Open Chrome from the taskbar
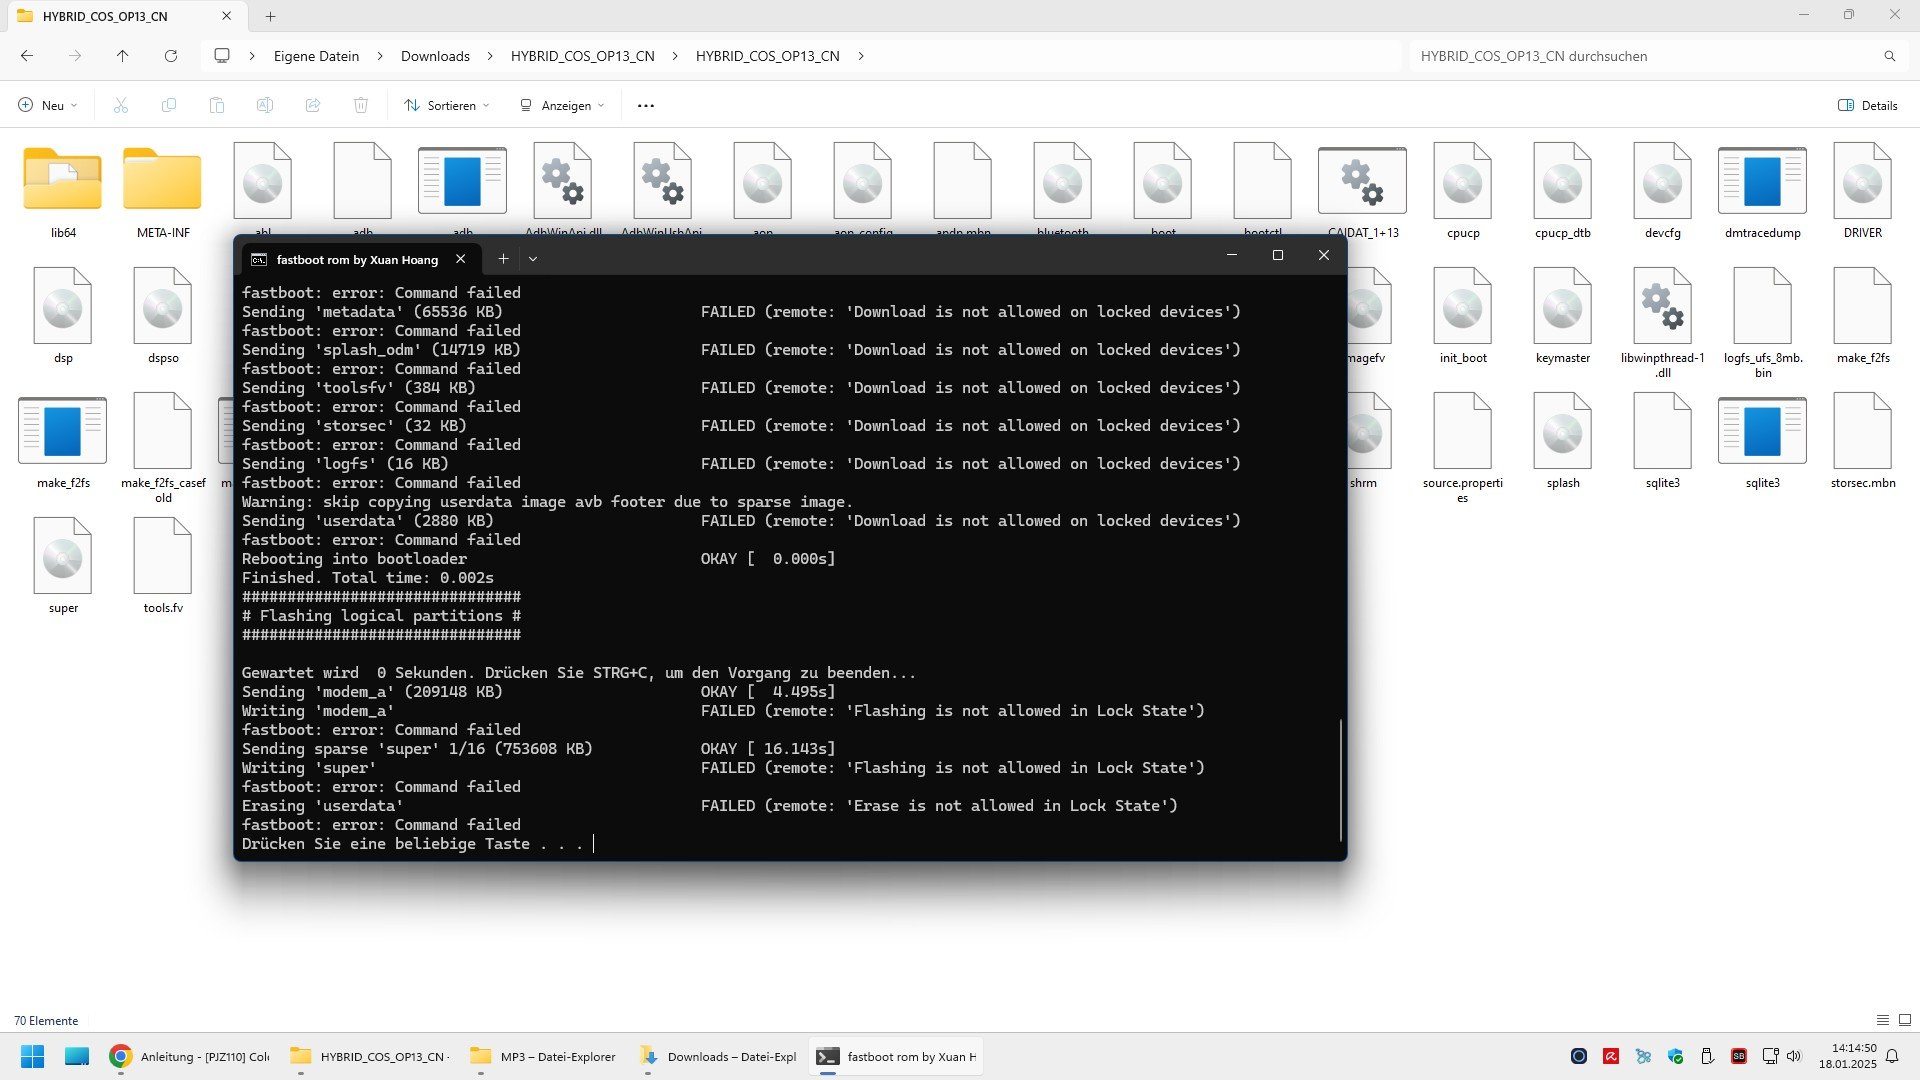This screenshot has width=1920, height=1080. coord(121,1056)
